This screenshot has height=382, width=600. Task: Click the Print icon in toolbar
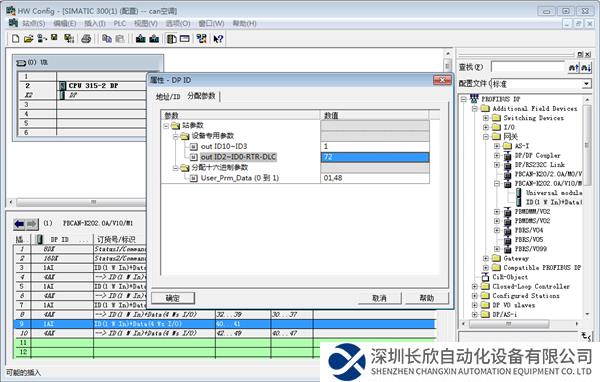86,39
